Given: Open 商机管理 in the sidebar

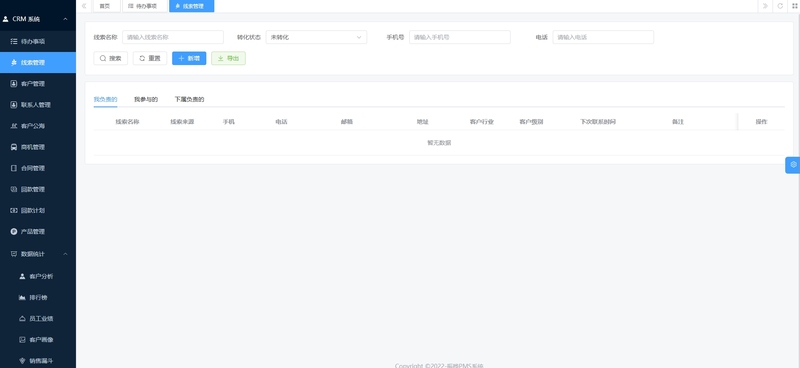Looking at the screenshot, I should point(38,147).
